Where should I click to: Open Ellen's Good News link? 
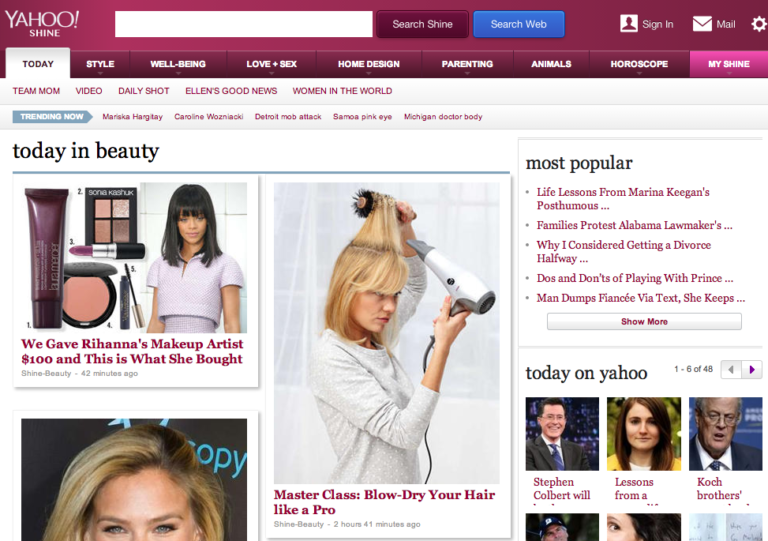click(231, 91)
